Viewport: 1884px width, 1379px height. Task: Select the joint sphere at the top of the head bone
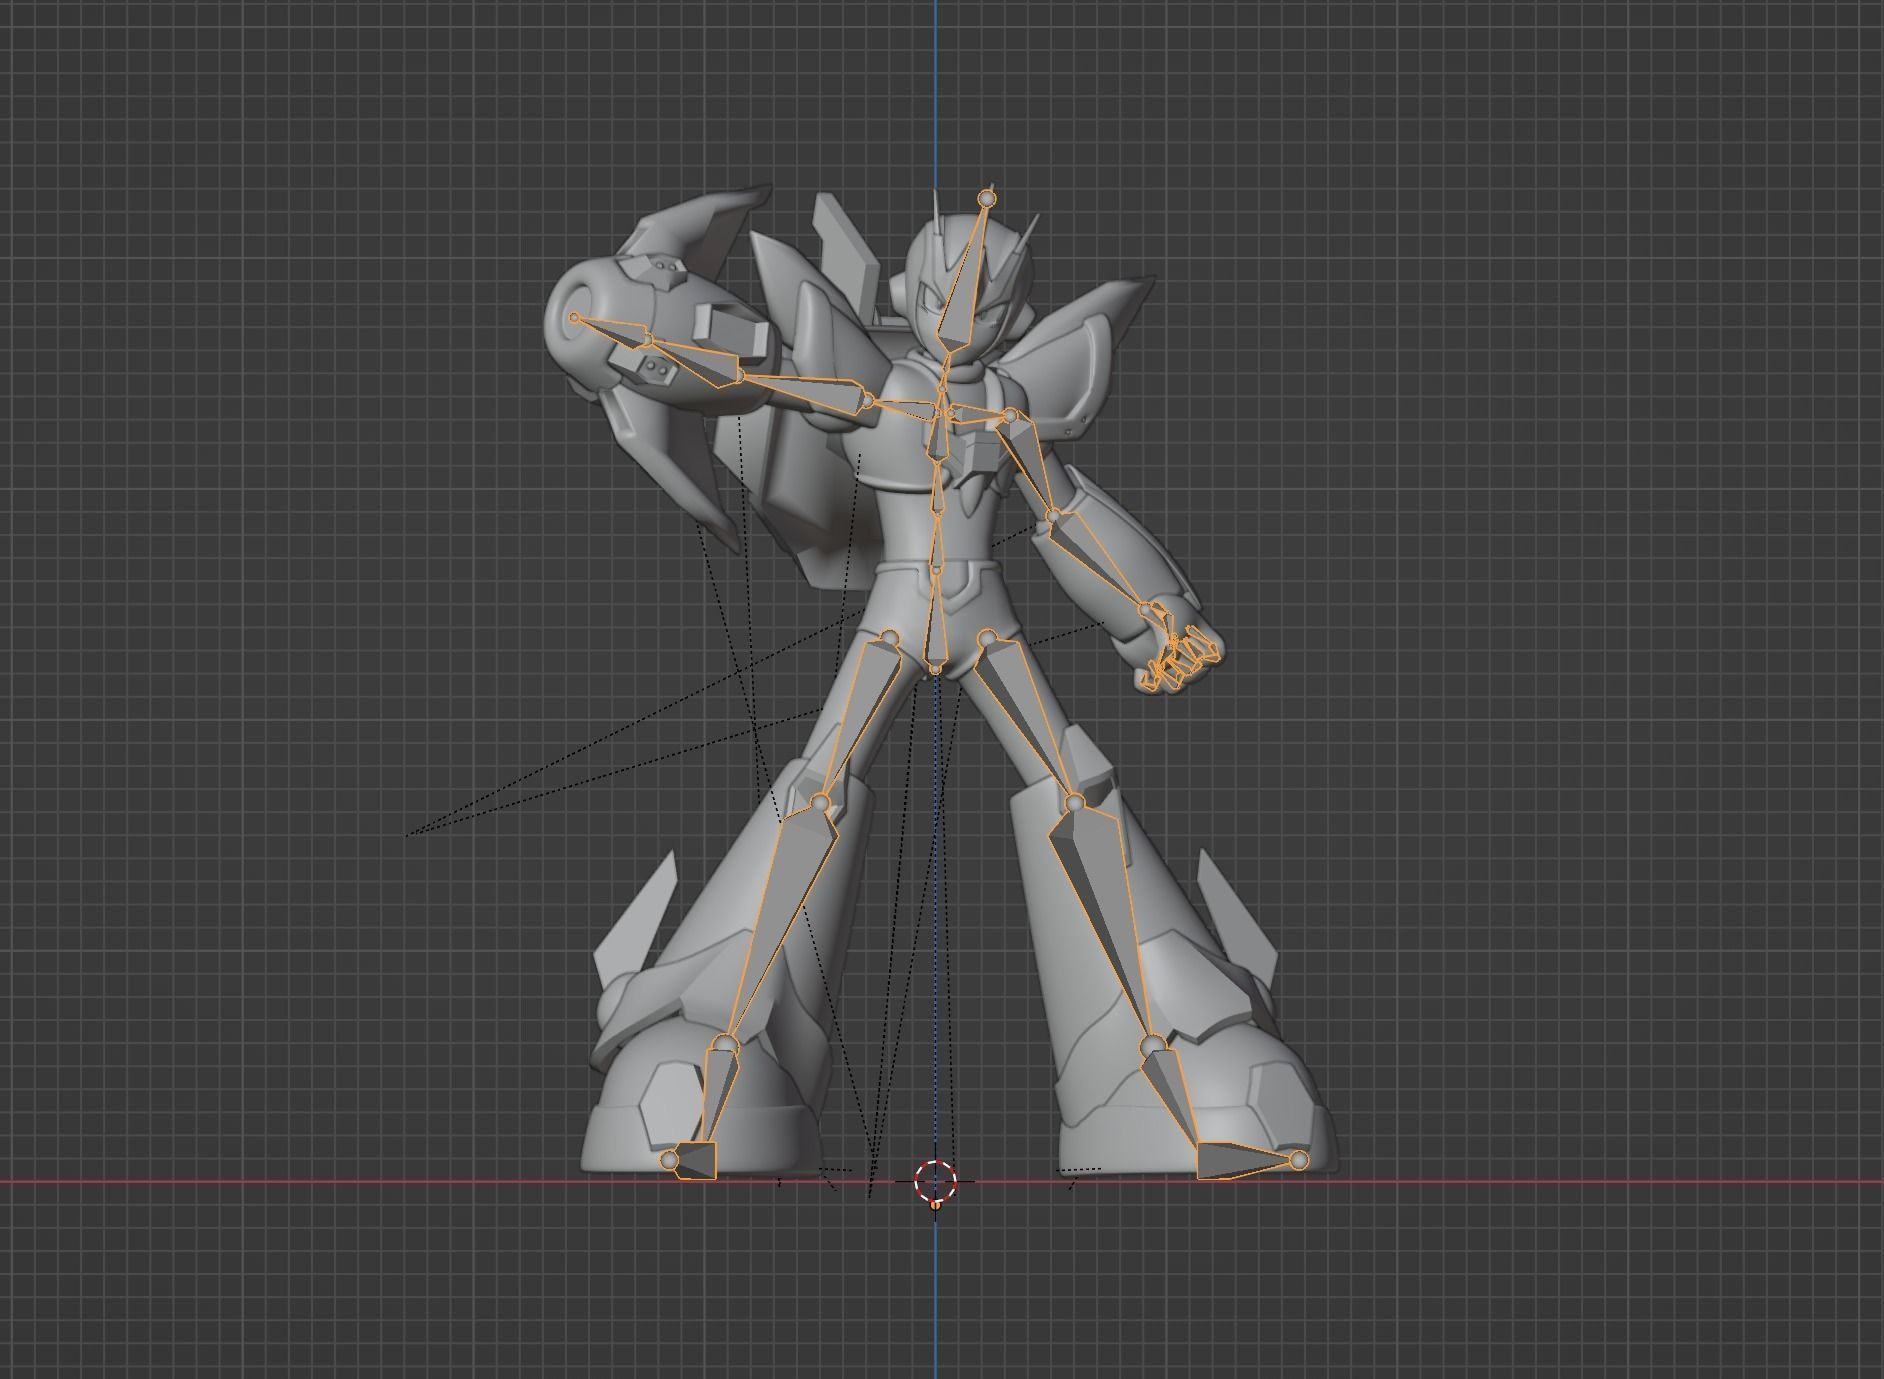(987, 198)
